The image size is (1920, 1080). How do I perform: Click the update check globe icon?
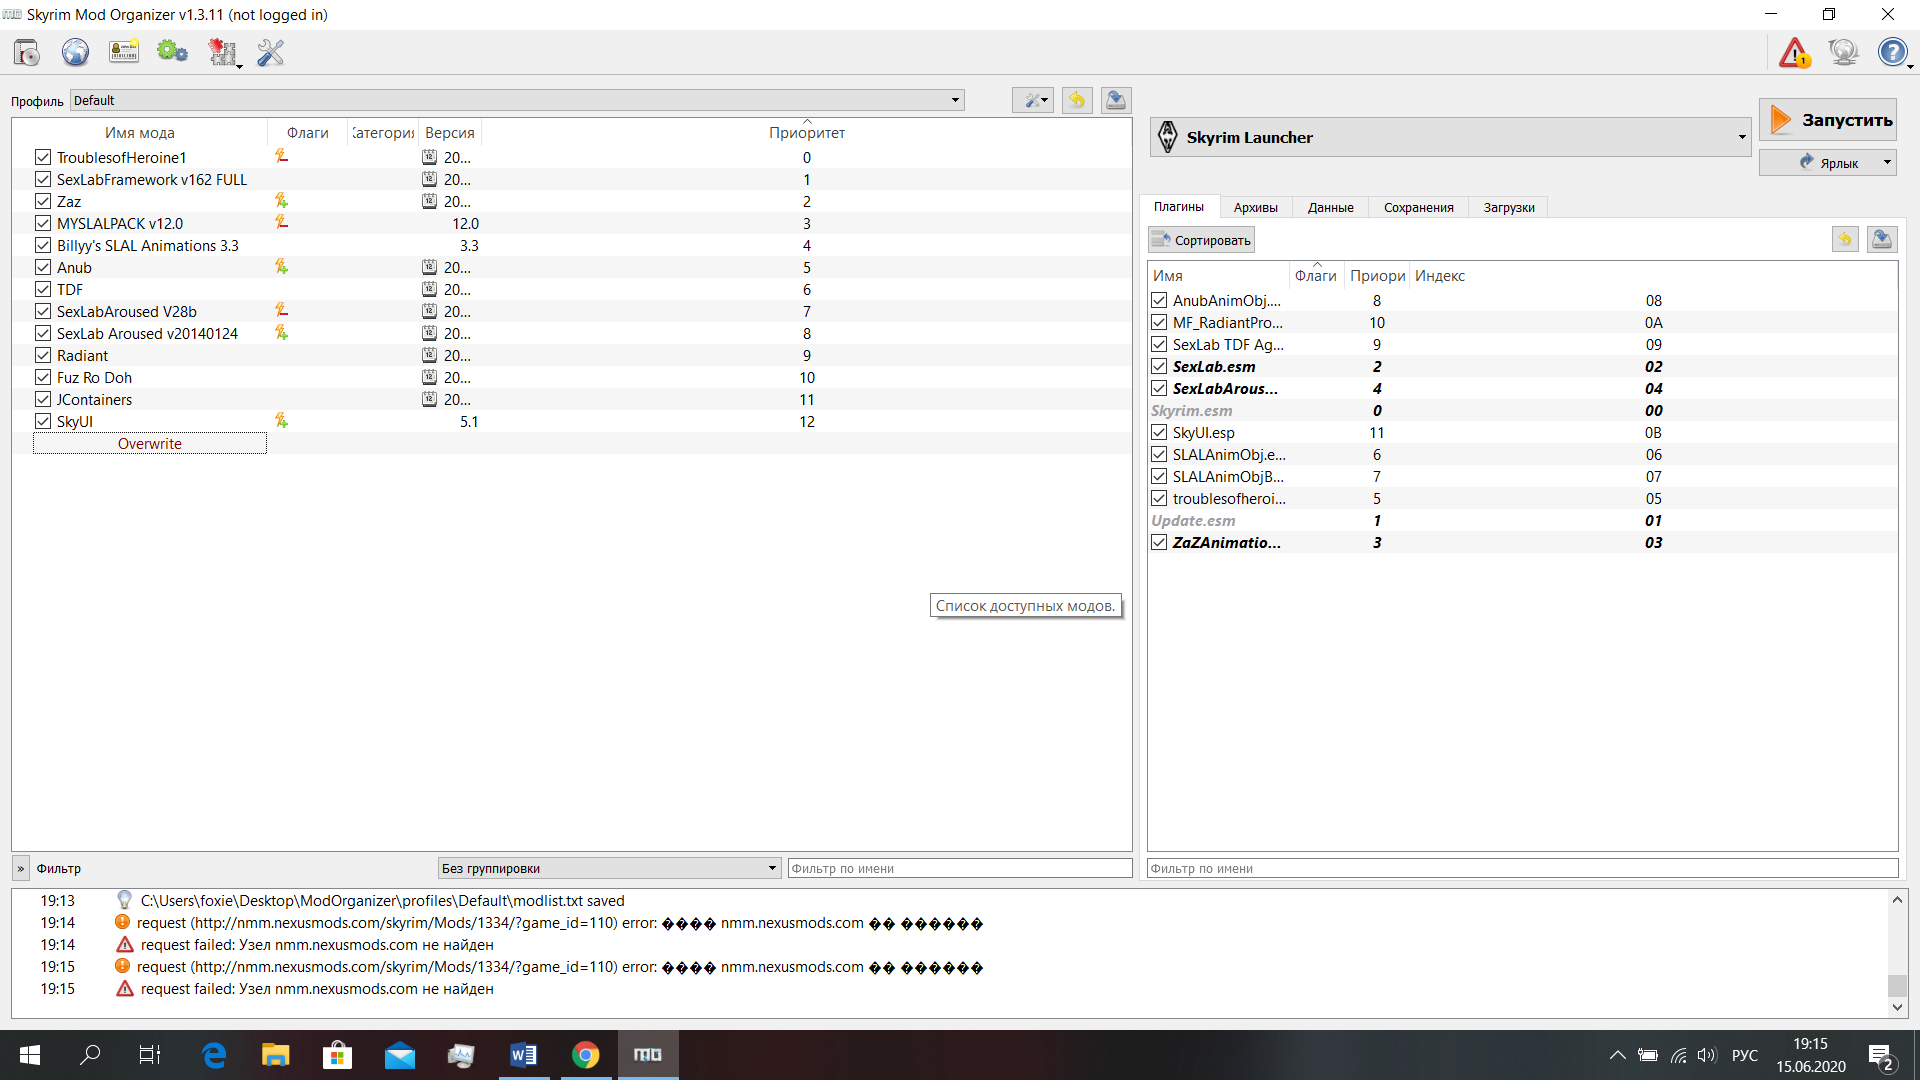click(x=1843, y=52)
